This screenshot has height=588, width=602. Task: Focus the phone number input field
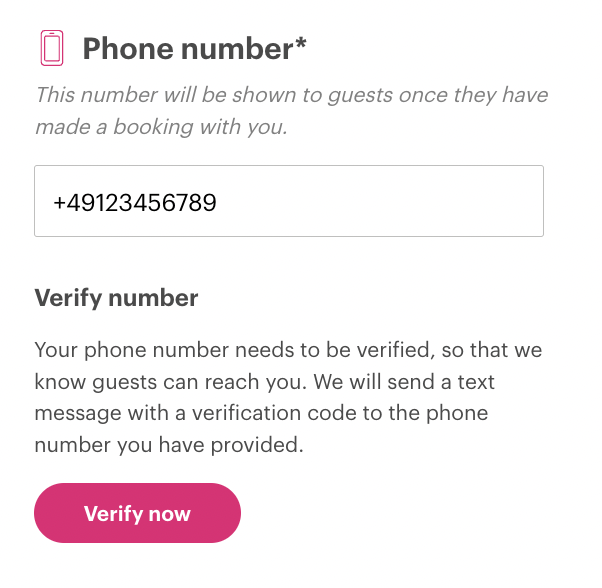coord(289,201)
